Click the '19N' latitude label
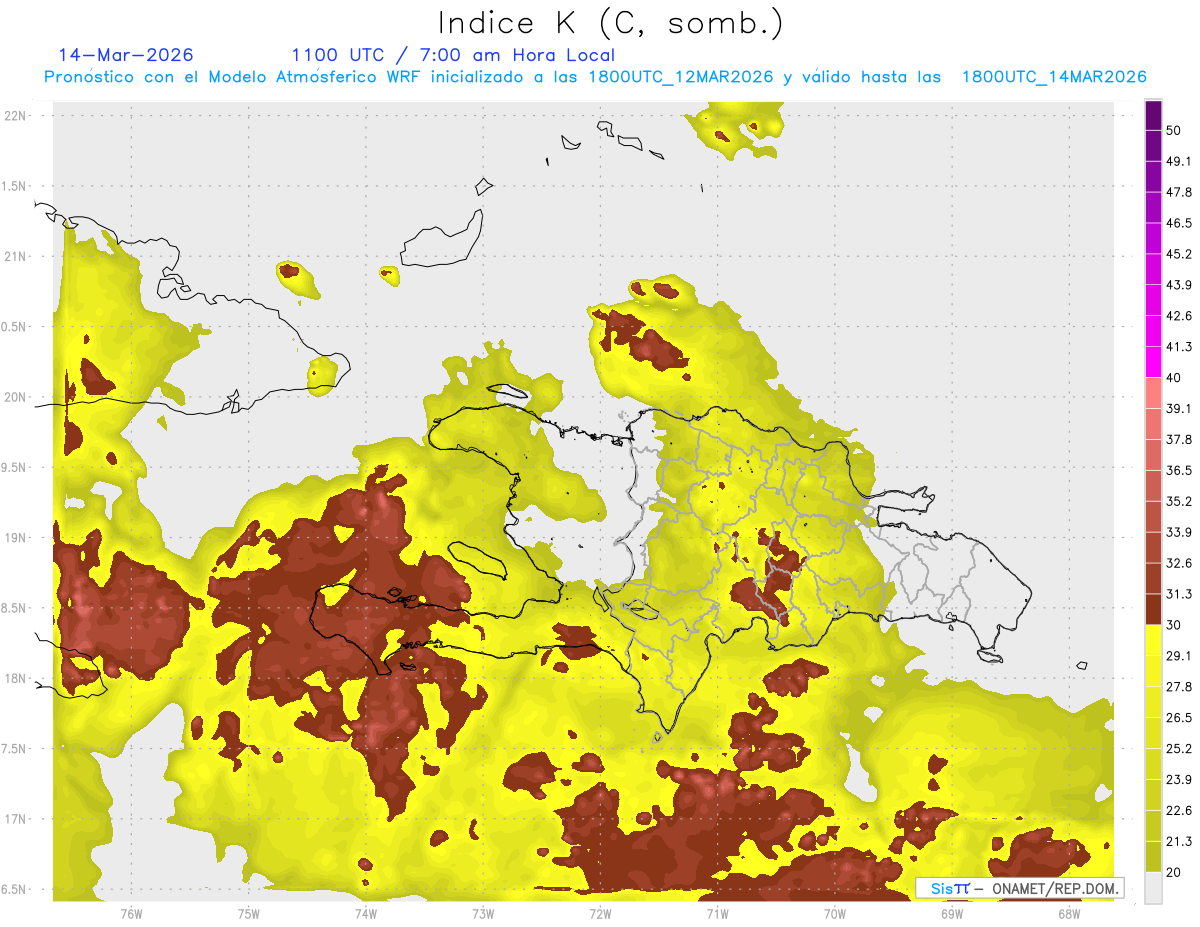The width and height of the screenshot is (1200, 927). [x=16, y=537]
